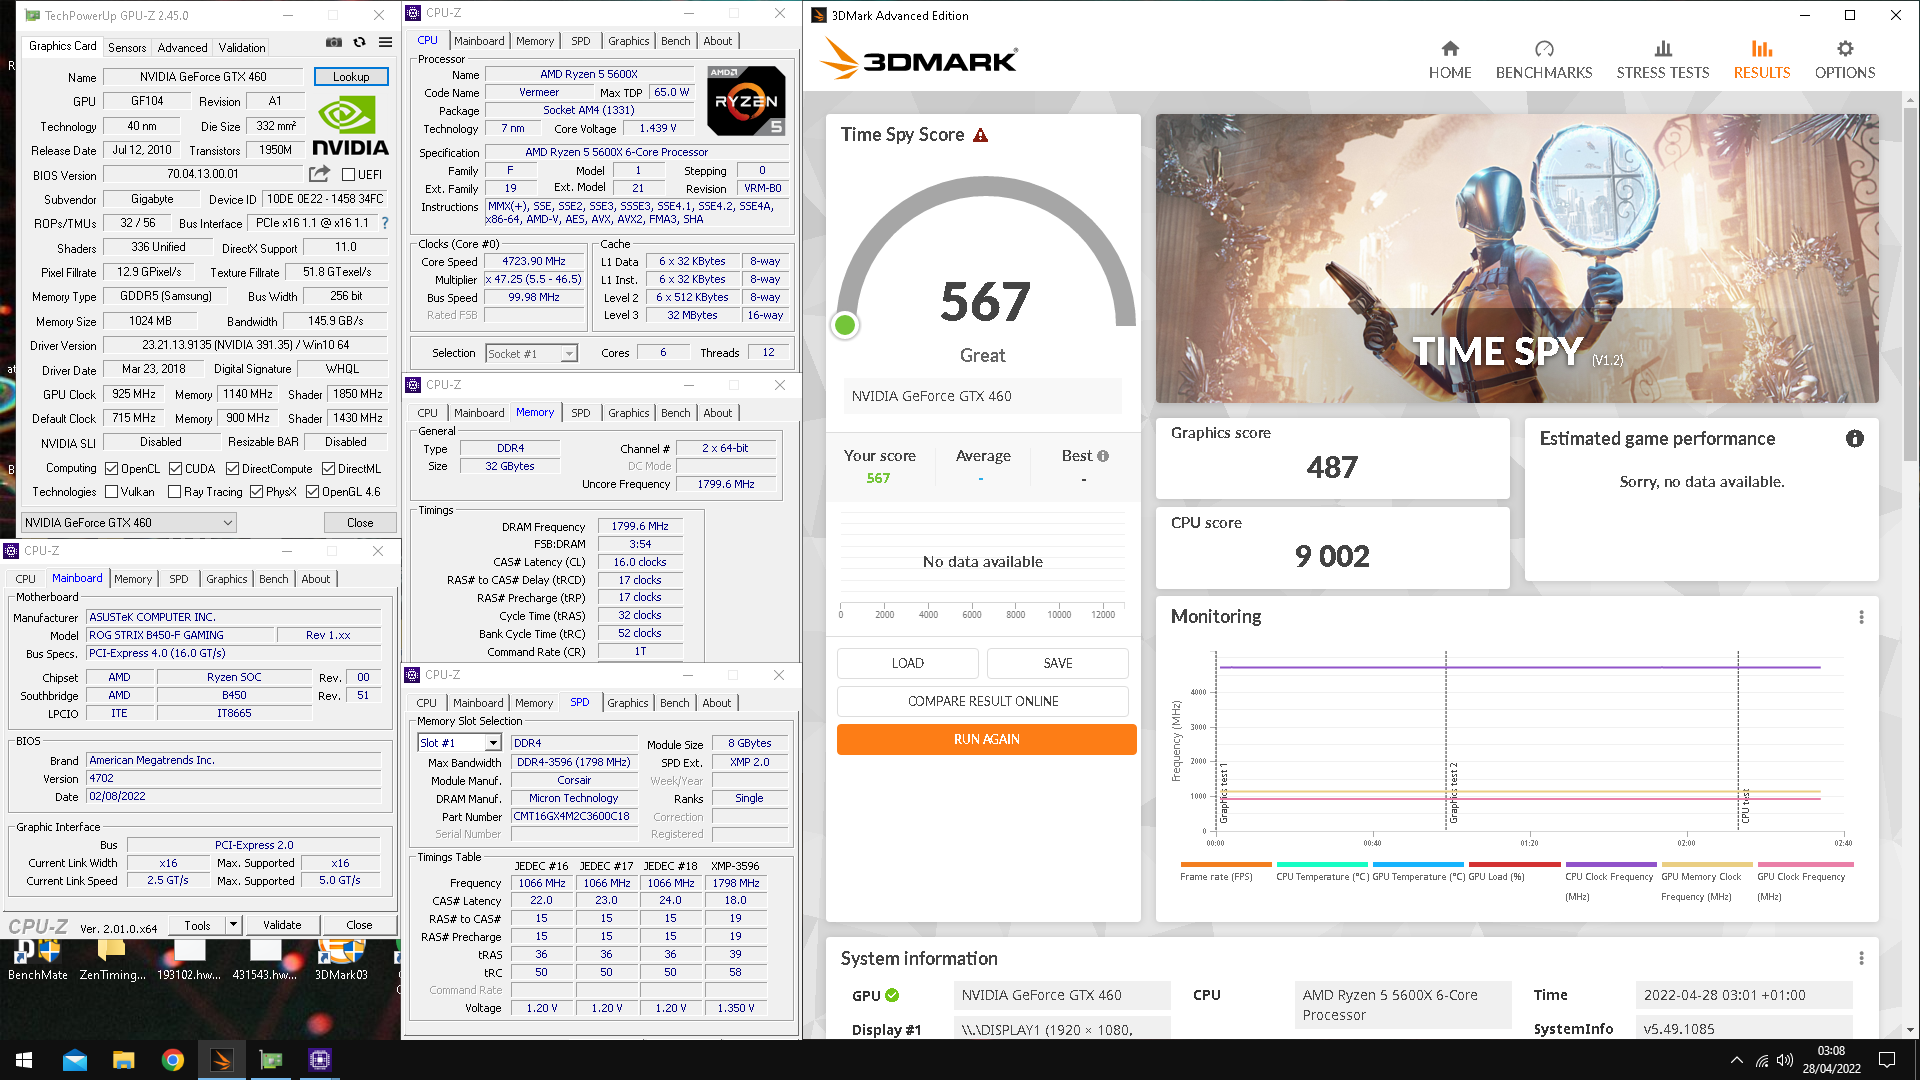Toggle the OpenGL 4.6 checkbox
This screenshot has width=1920, height=1080.
tap(312, 491)
